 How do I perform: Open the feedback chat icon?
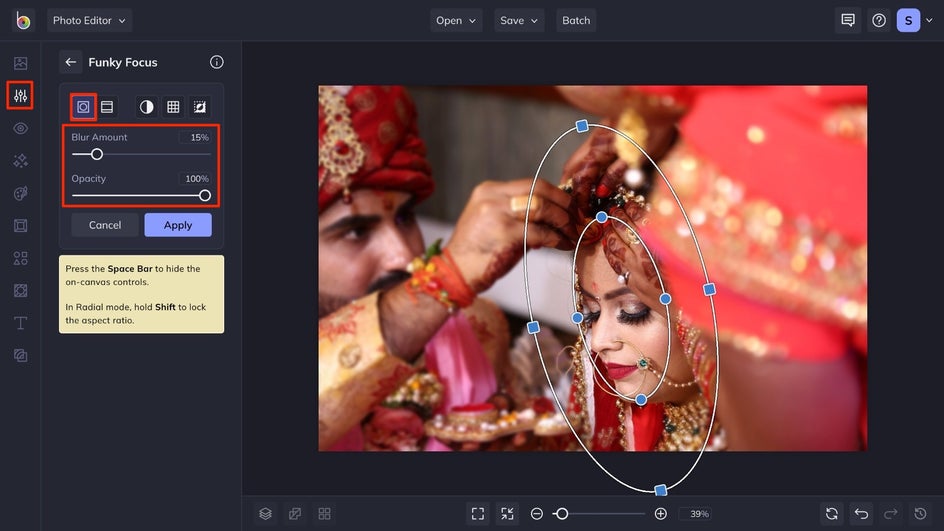click(x=848, y=20)
